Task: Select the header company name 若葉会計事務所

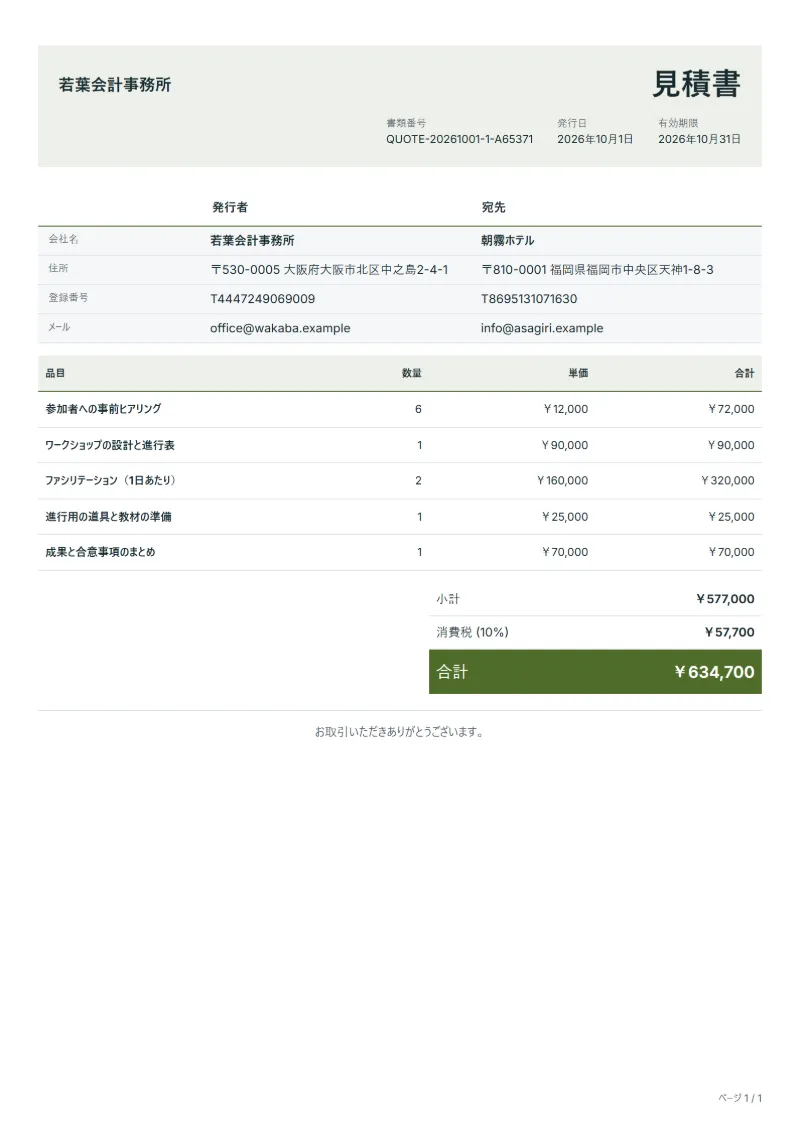Action: click(x=115, y=84)
